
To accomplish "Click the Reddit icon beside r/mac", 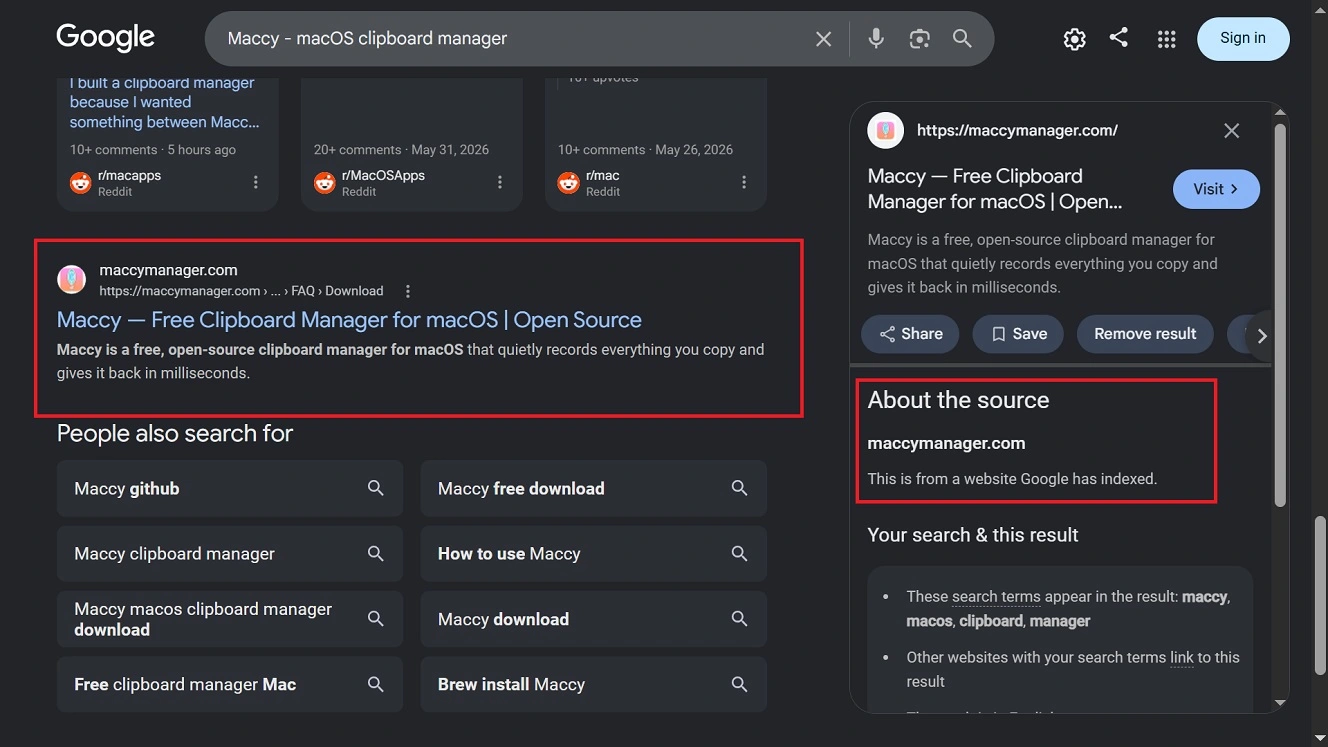I will coord(568,183).
